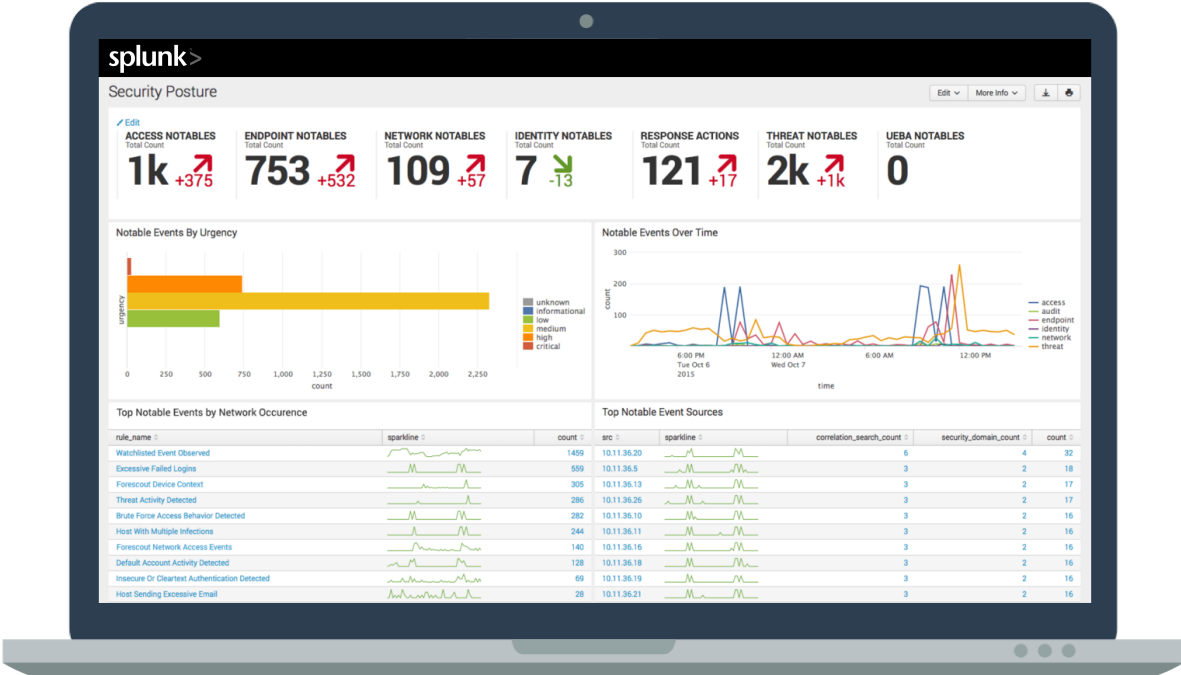Click the sort icon beside src column
The height and width of the screenshot is (675, 1181).
619,438
